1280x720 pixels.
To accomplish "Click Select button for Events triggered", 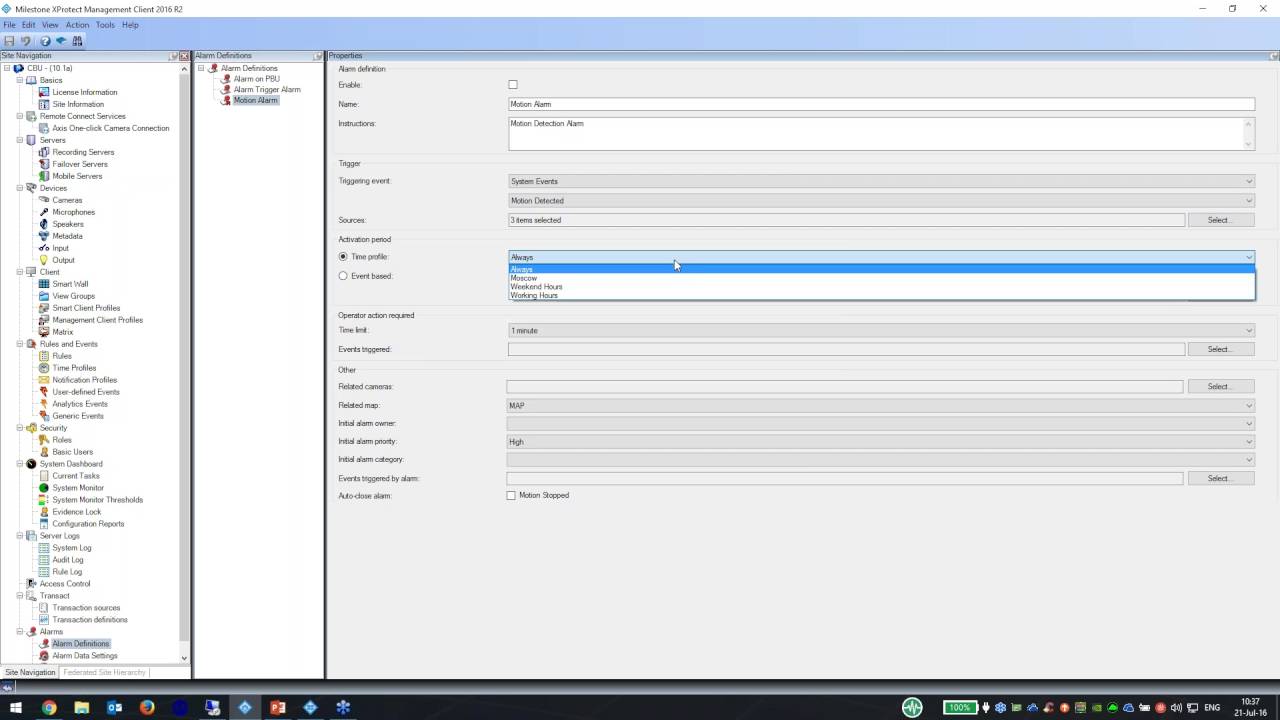I will 1220,350.
